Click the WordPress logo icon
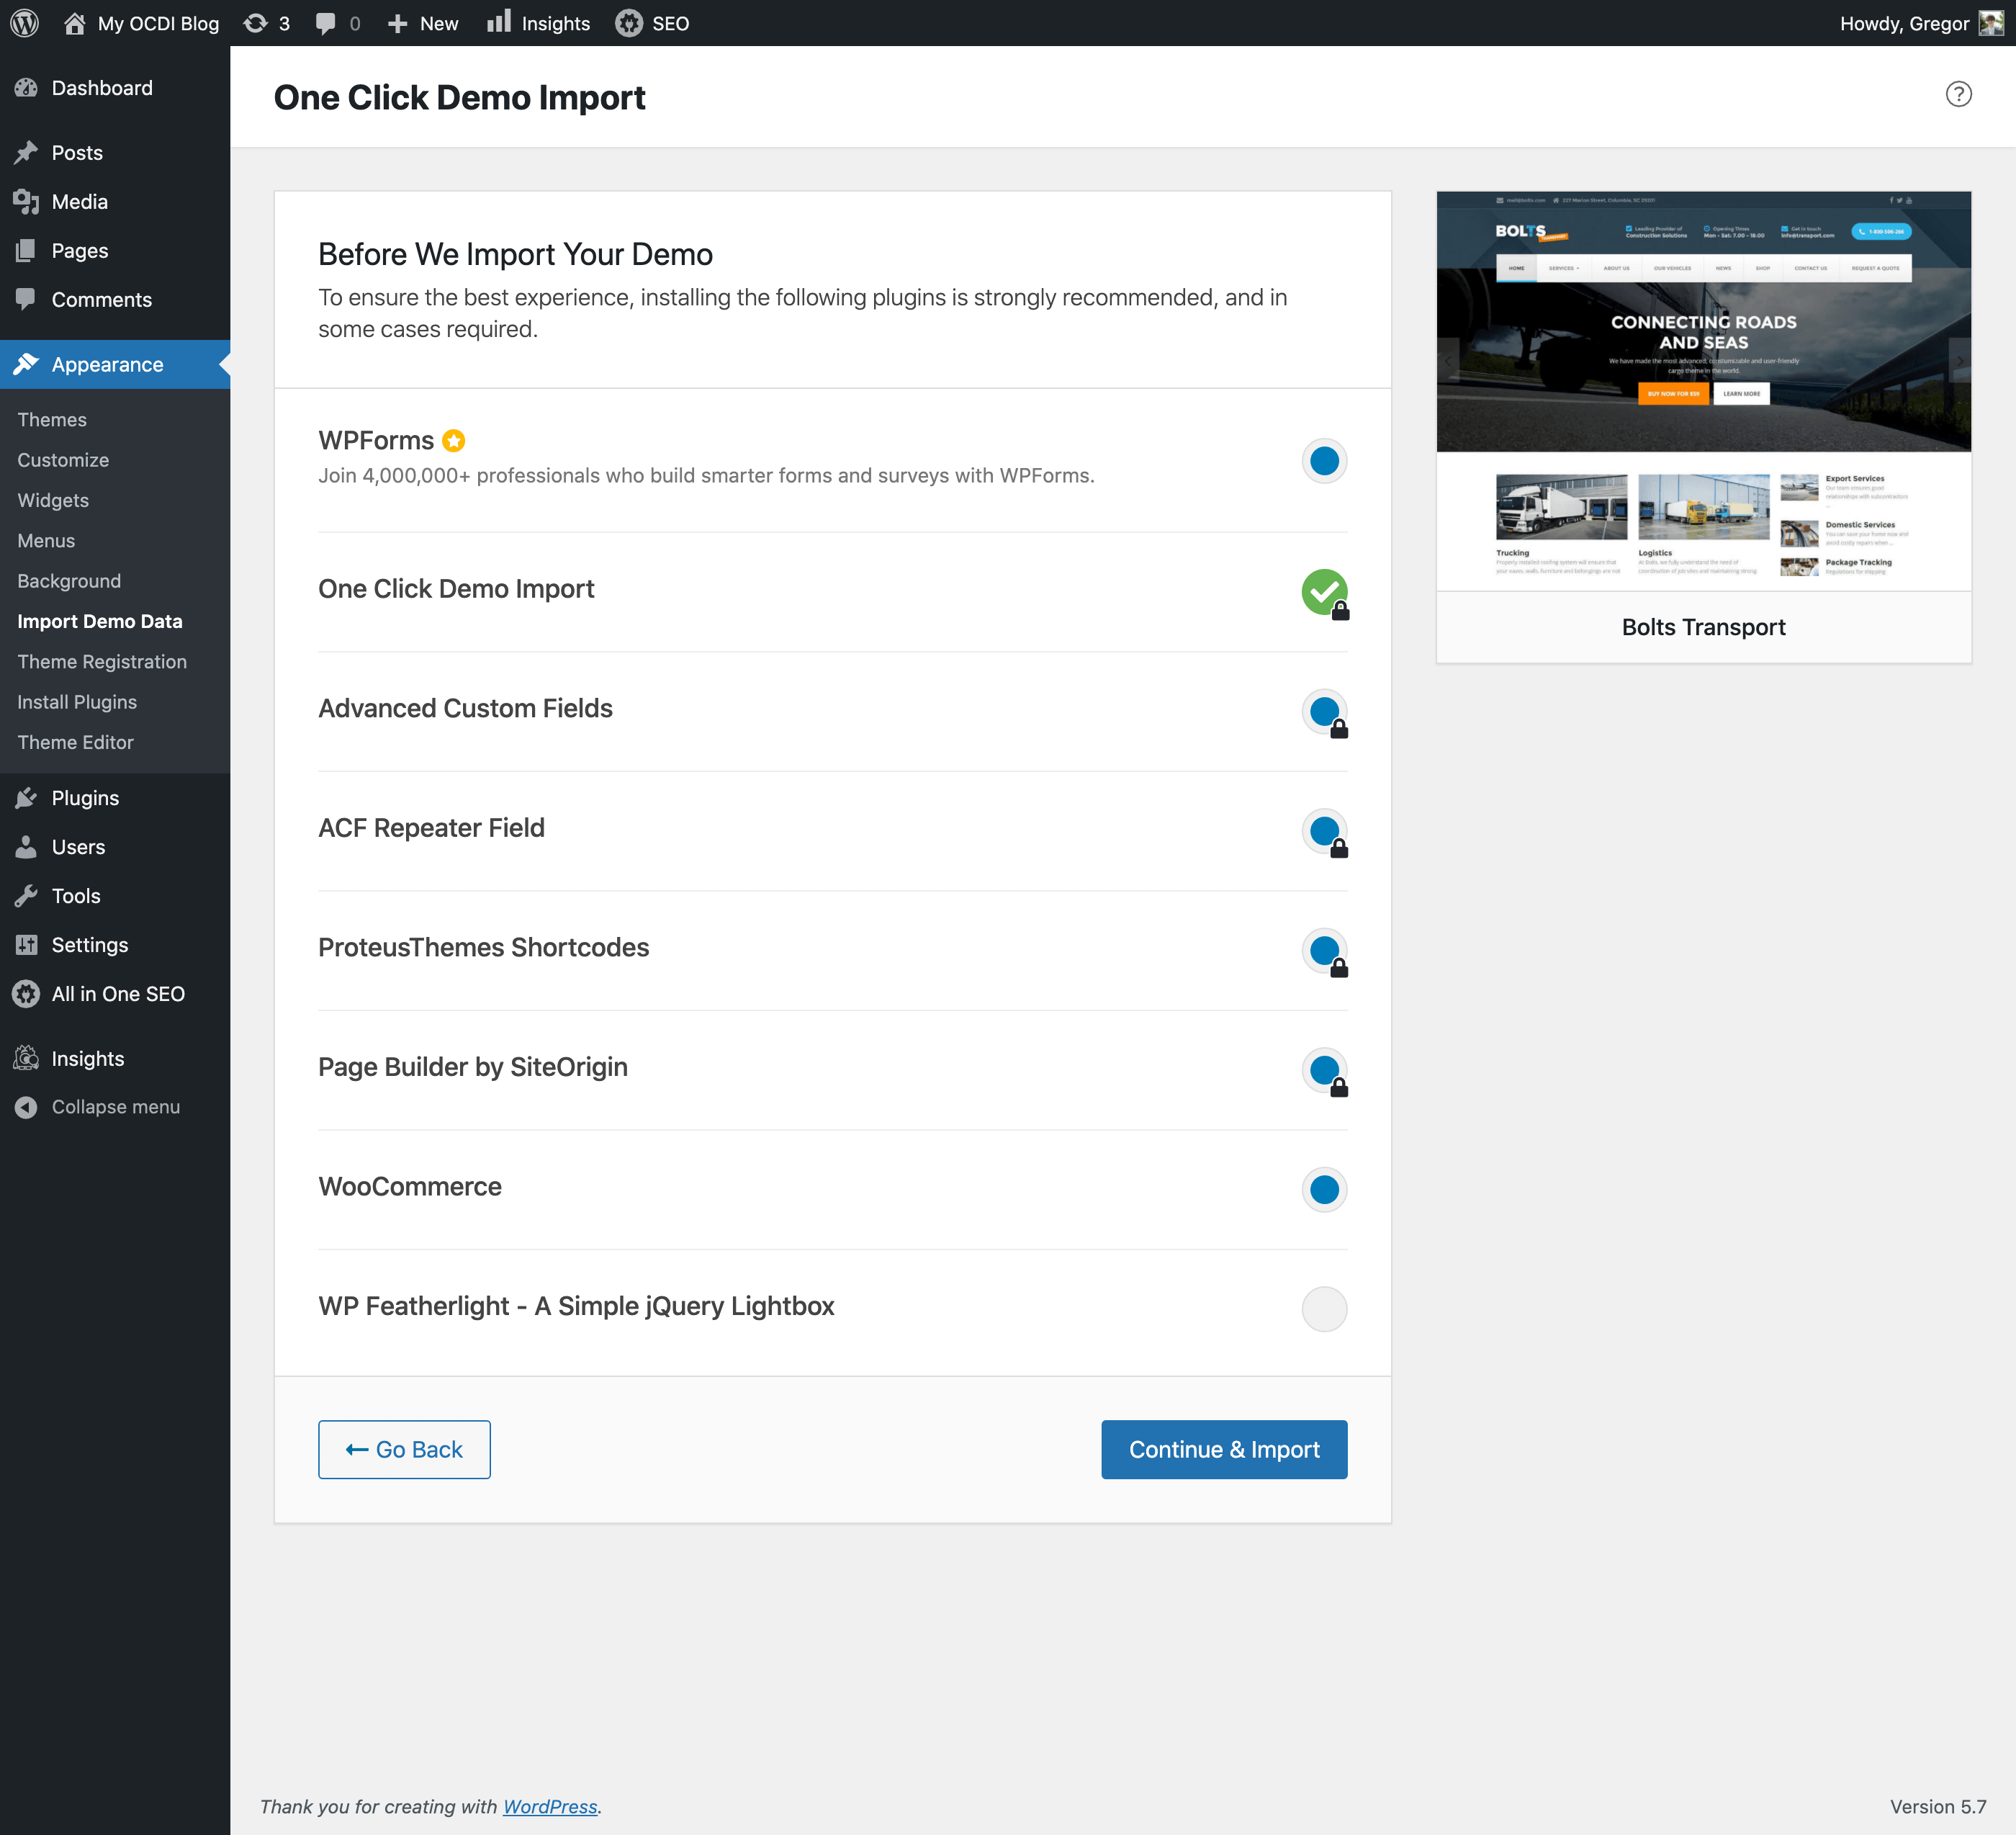 (24, 23)
